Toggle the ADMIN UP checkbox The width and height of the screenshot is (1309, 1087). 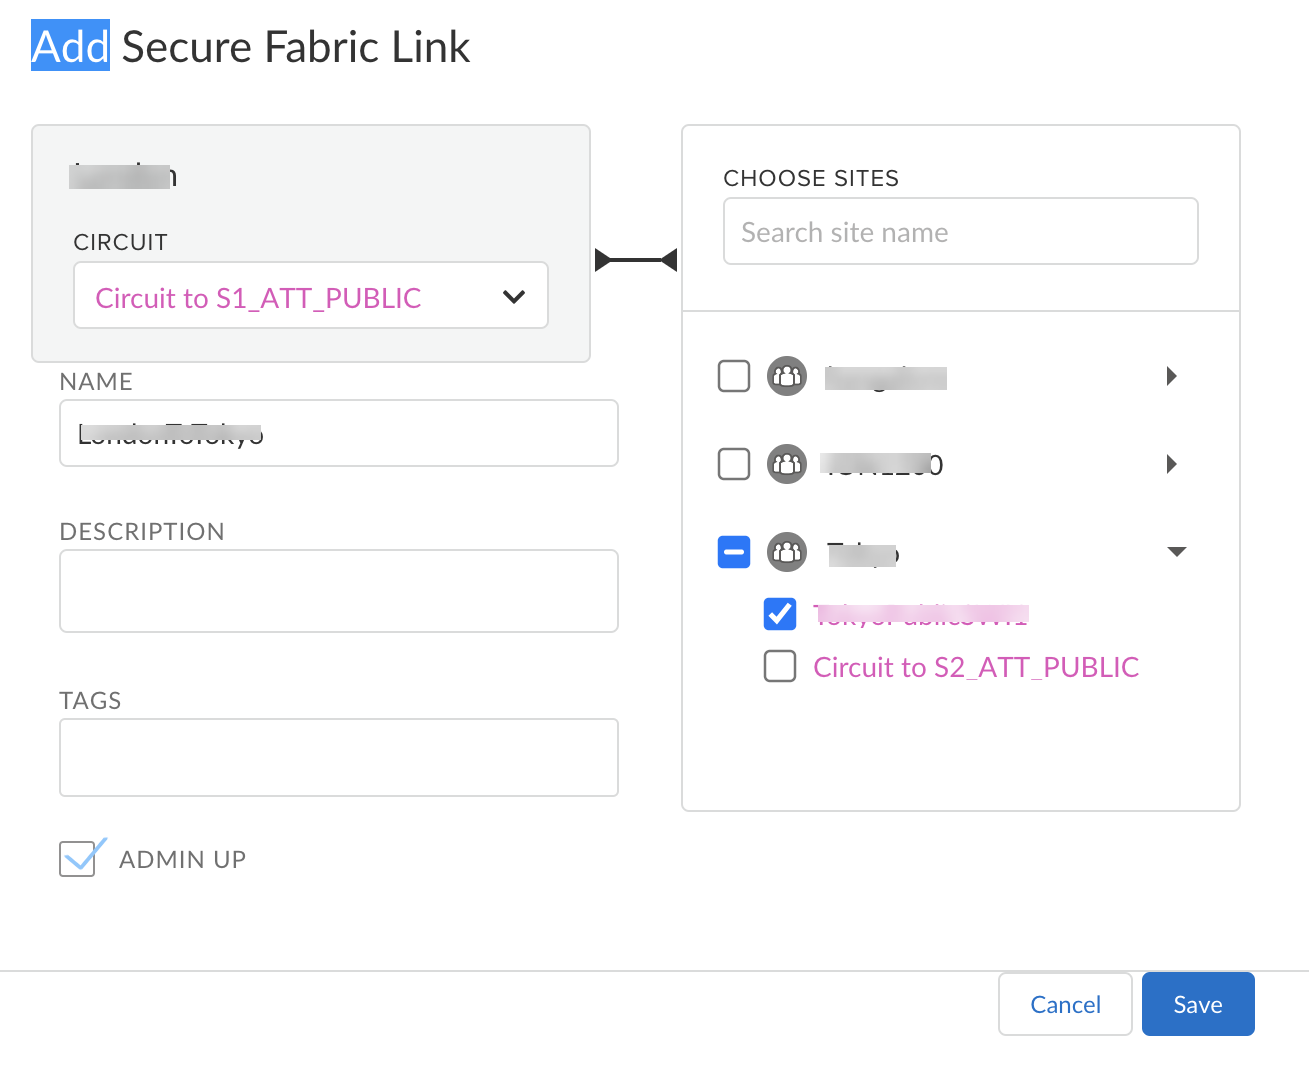(x=77, y=859)
